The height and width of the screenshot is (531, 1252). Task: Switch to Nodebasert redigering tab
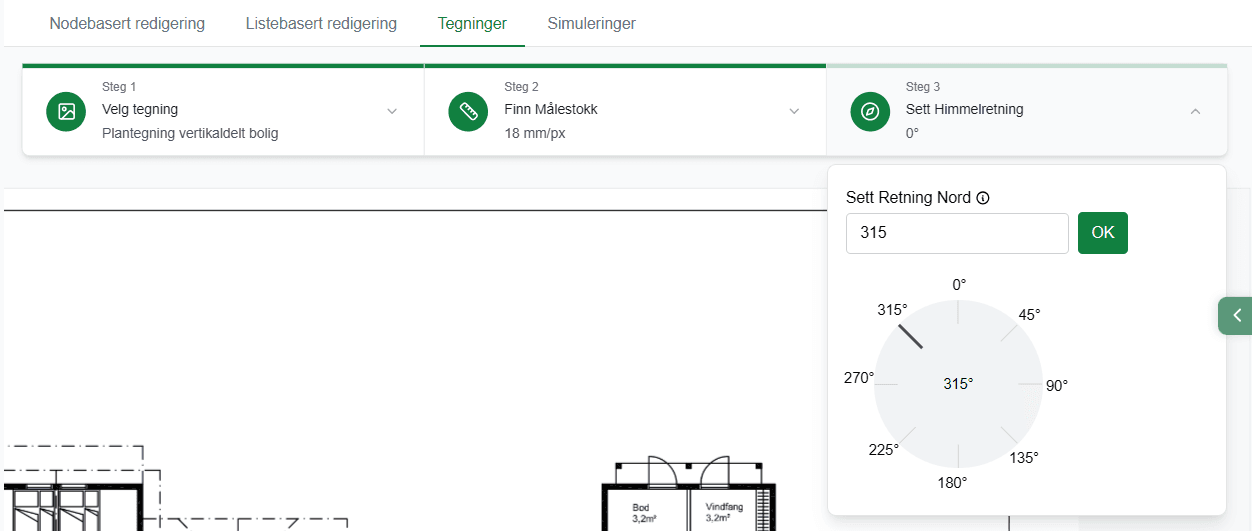tap(127, 23)
